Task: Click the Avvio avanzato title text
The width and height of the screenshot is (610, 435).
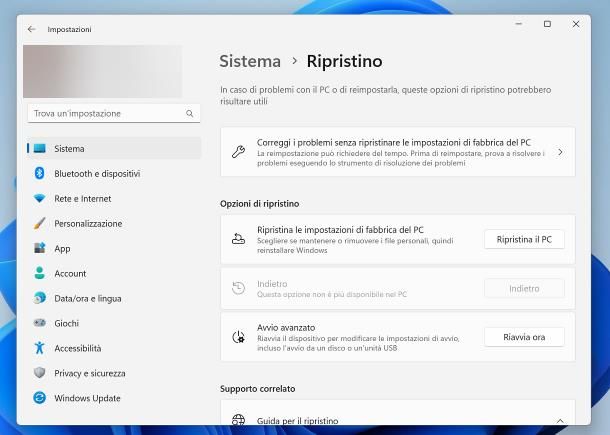Action: (286, 328)
